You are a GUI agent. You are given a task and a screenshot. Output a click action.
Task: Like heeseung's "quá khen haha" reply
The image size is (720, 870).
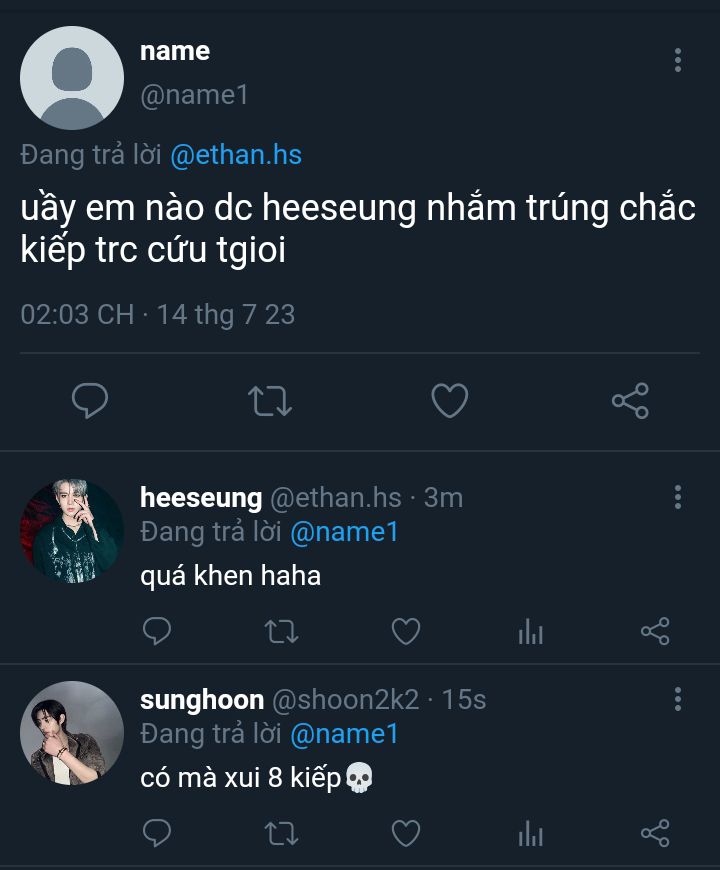(405, 631)
